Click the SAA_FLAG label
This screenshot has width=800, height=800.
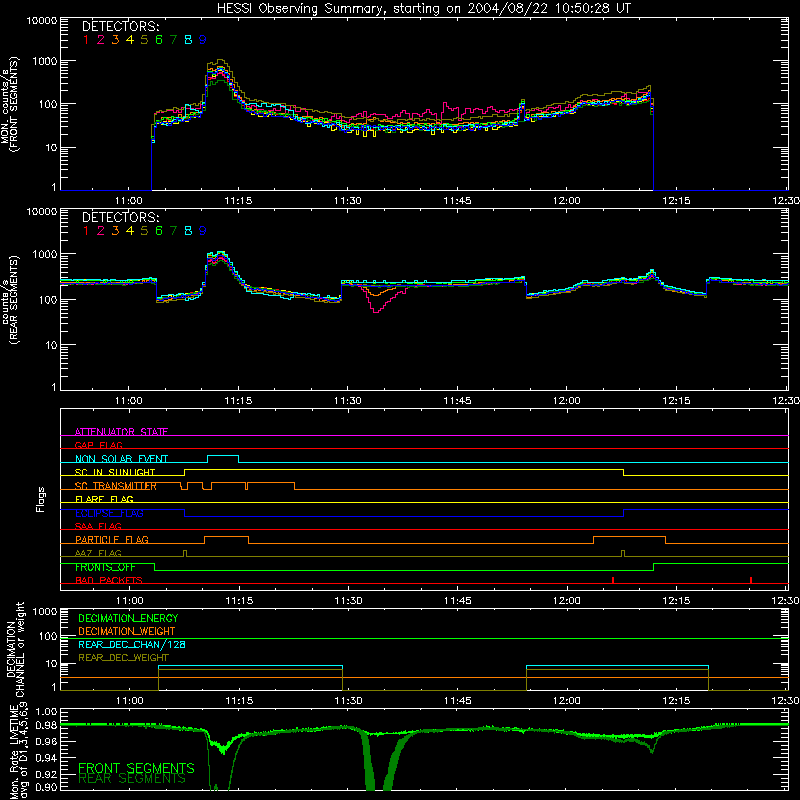point(98,526)
